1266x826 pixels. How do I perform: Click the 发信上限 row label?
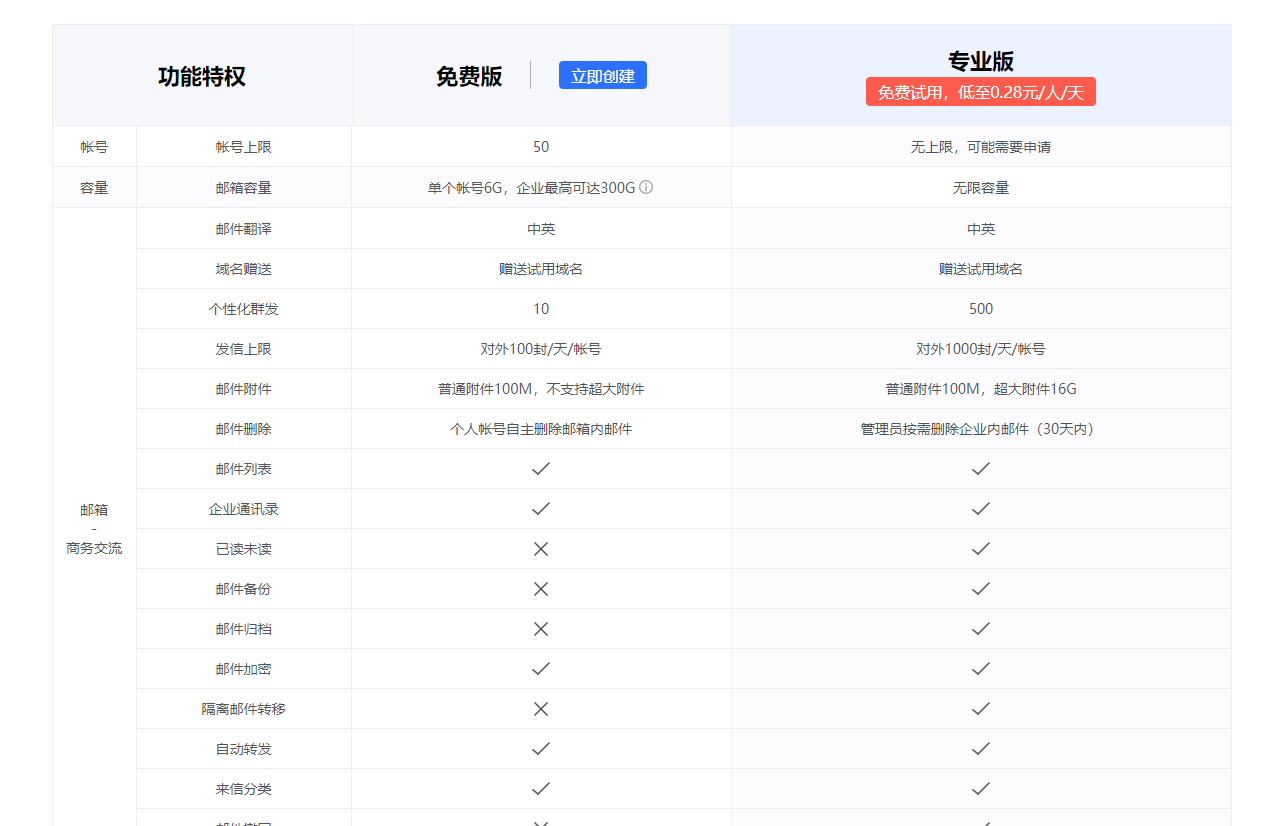point(244,349)
